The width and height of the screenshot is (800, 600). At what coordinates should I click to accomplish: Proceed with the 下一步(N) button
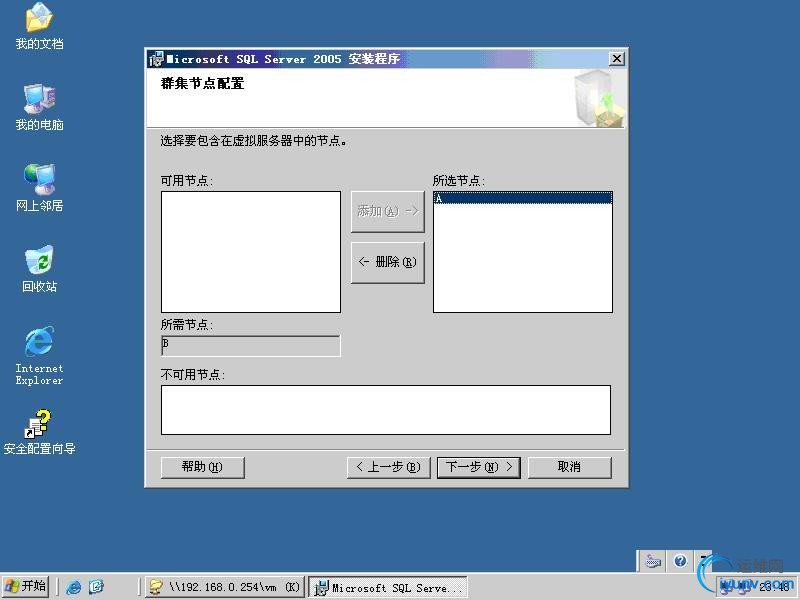(479, 467)
